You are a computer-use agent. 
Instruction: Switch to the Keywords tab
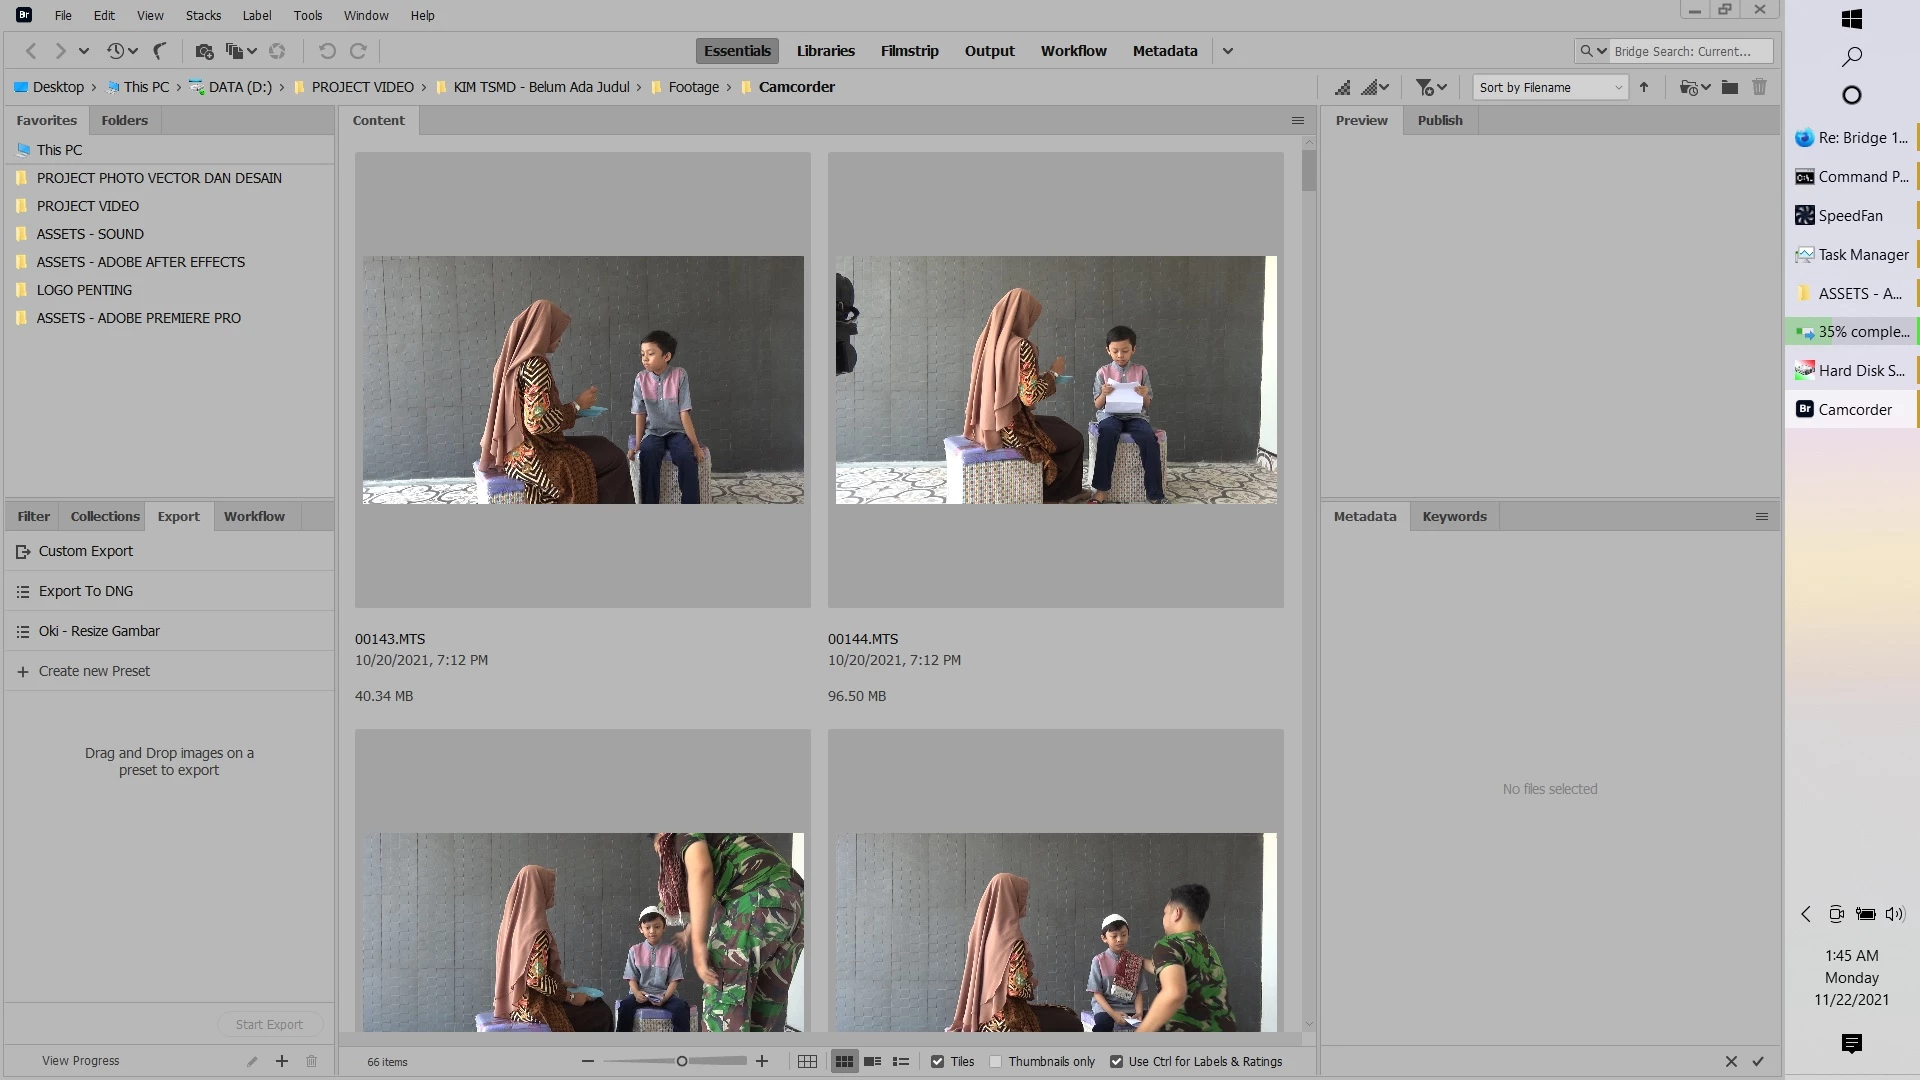coord(1454,516)
